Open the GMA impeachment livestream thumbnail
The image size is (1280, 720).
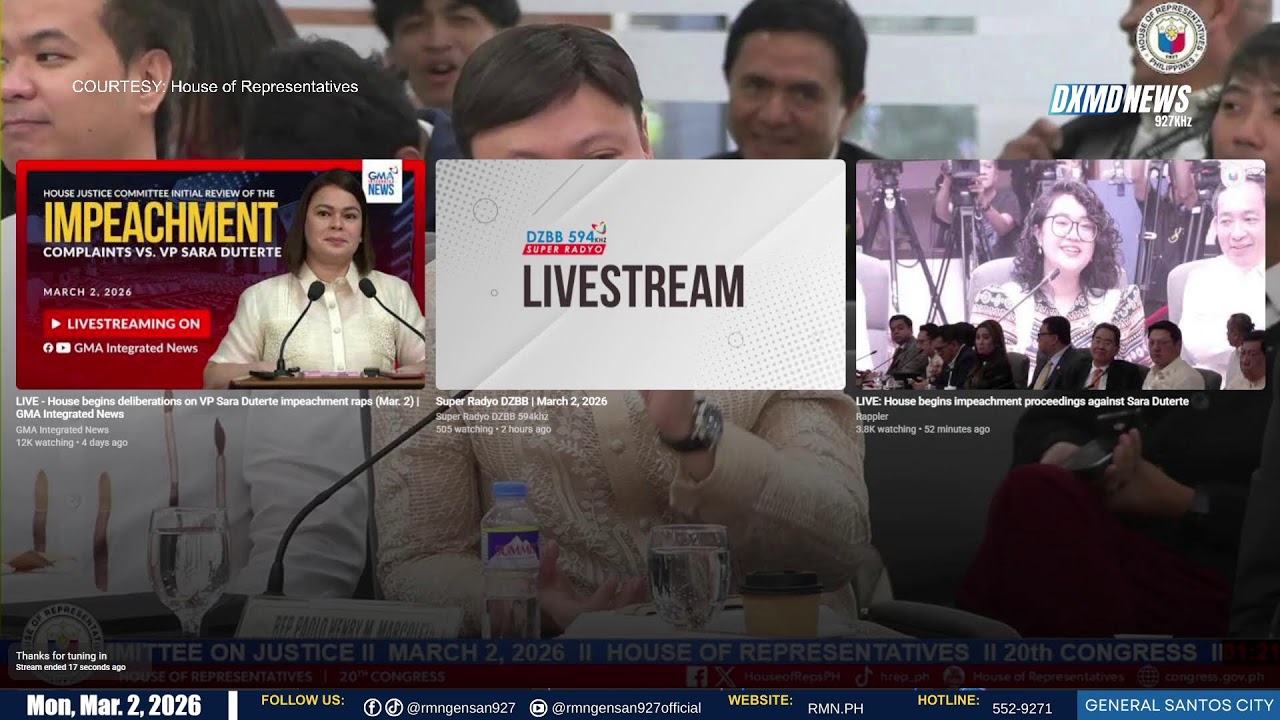220,274
